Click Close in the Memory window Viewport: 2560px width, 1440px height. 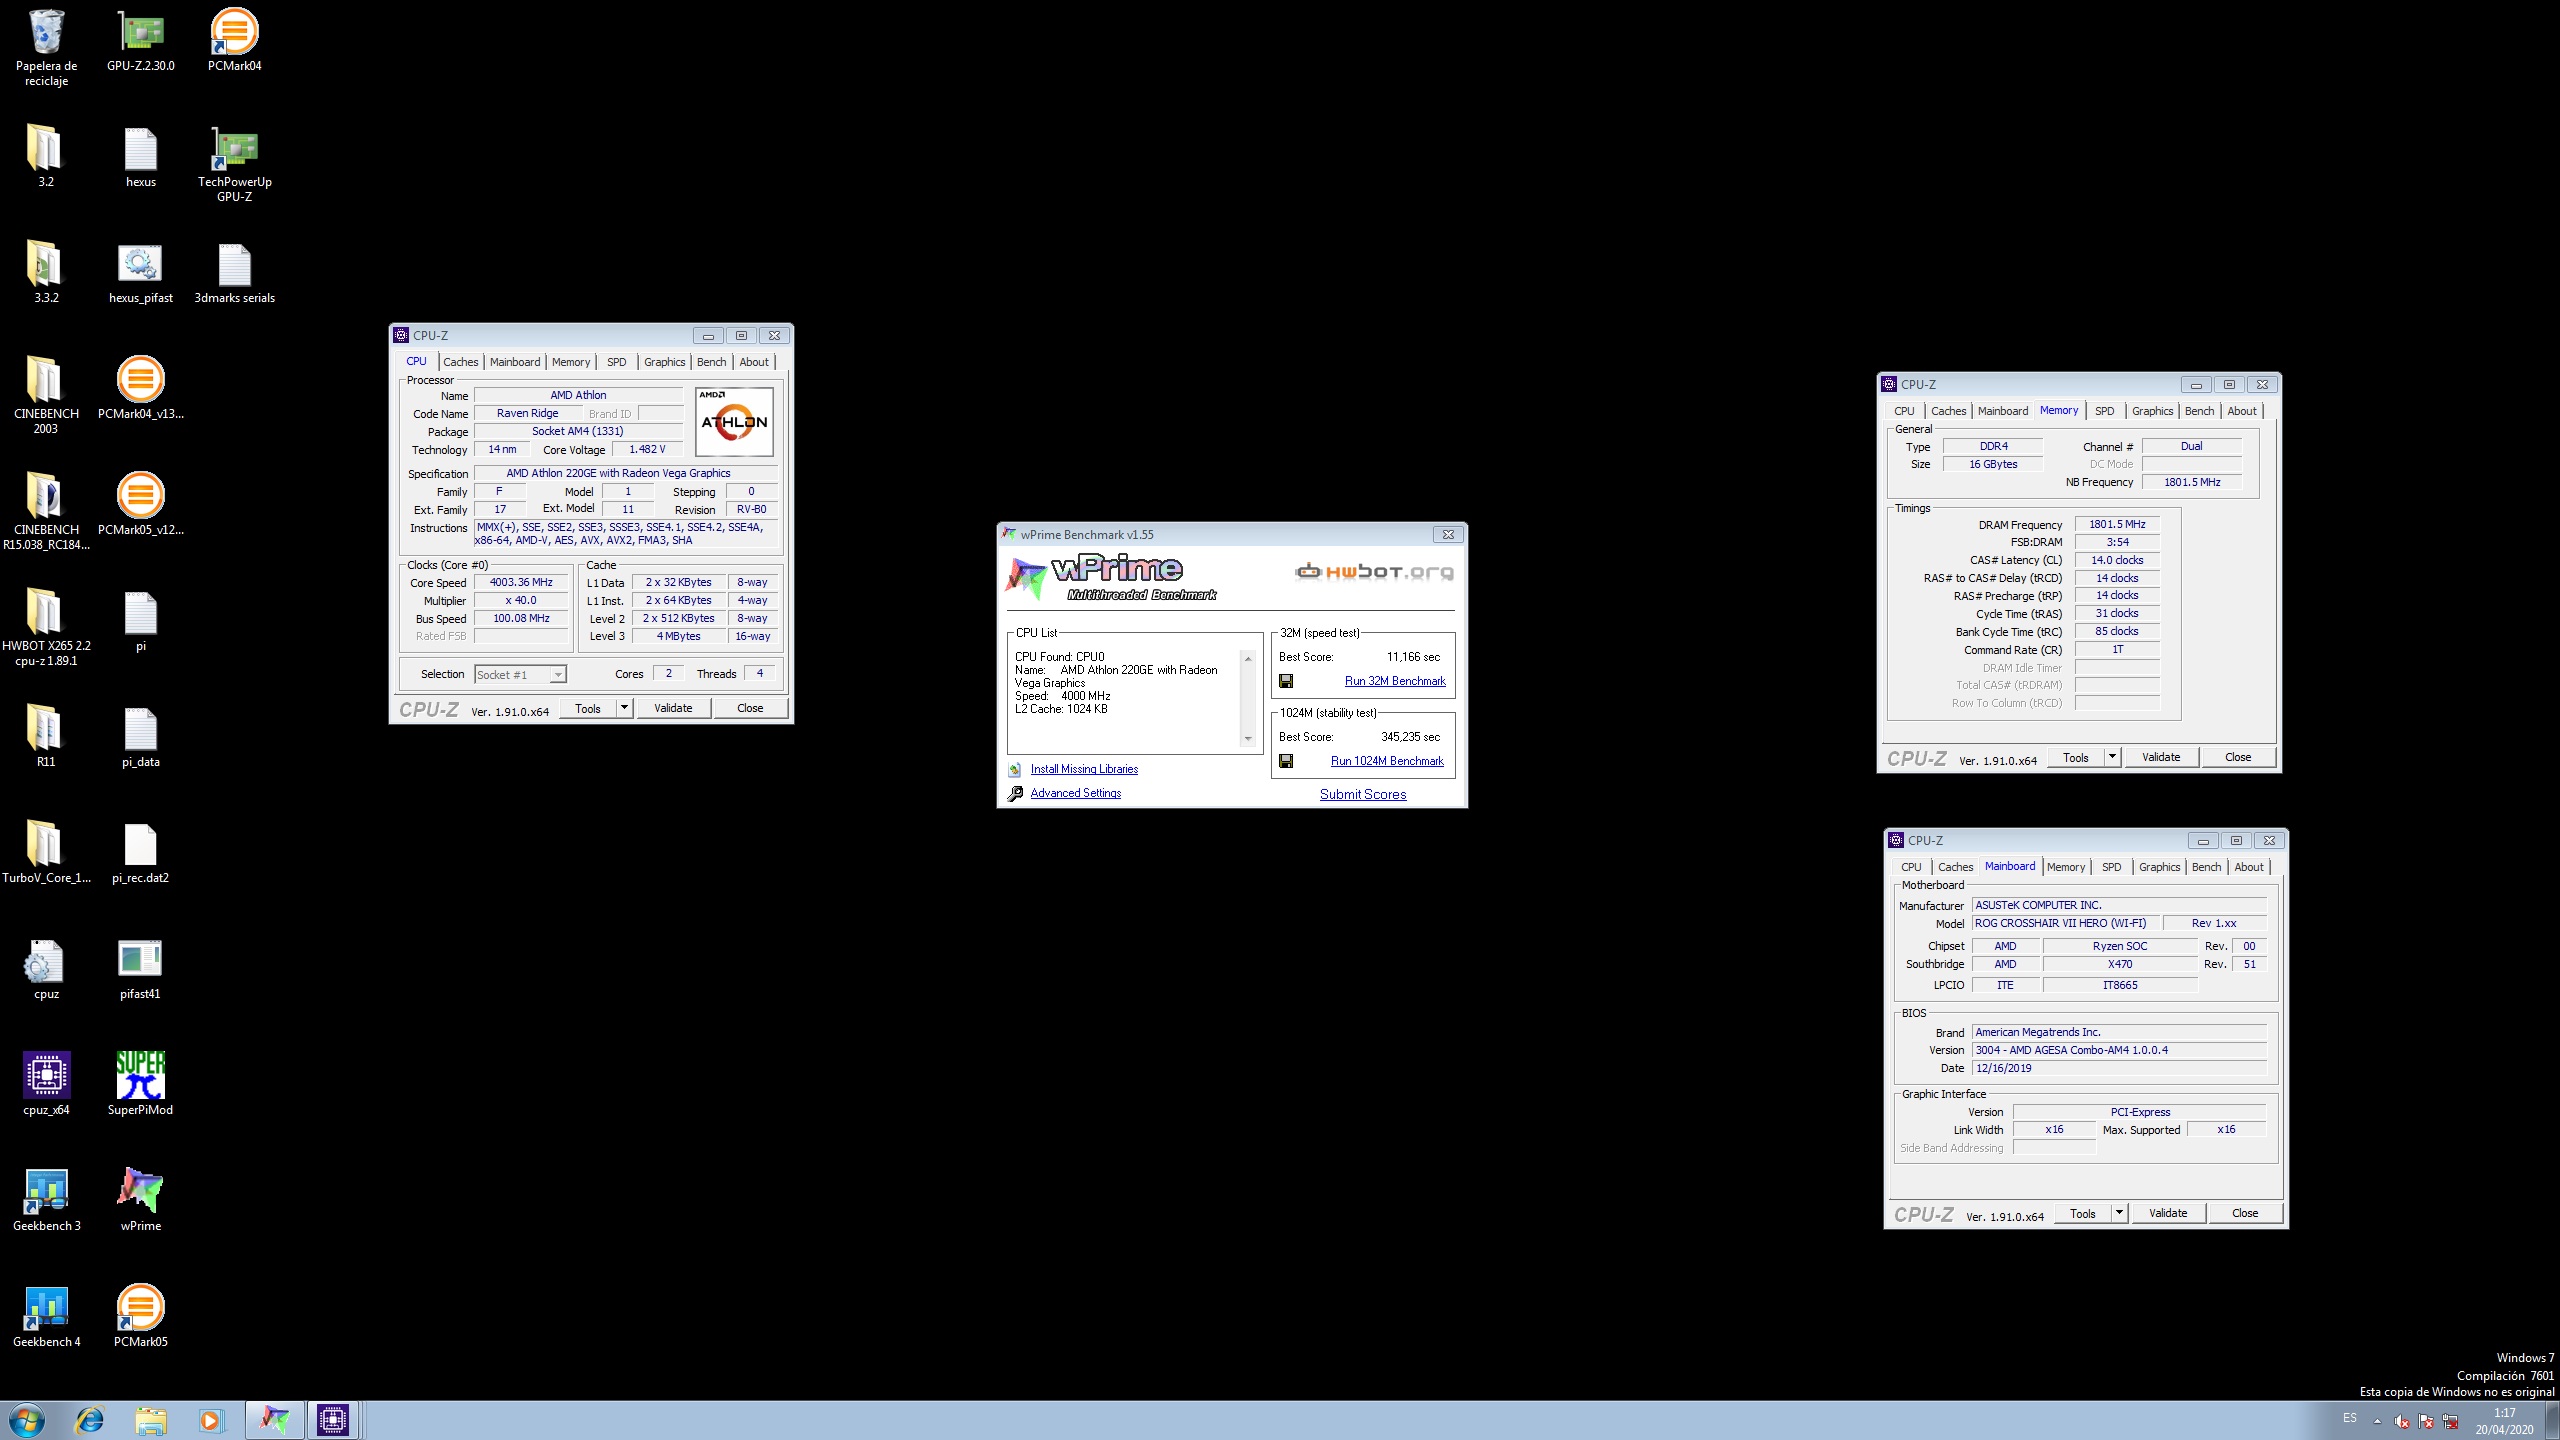tap(2238, 757)
